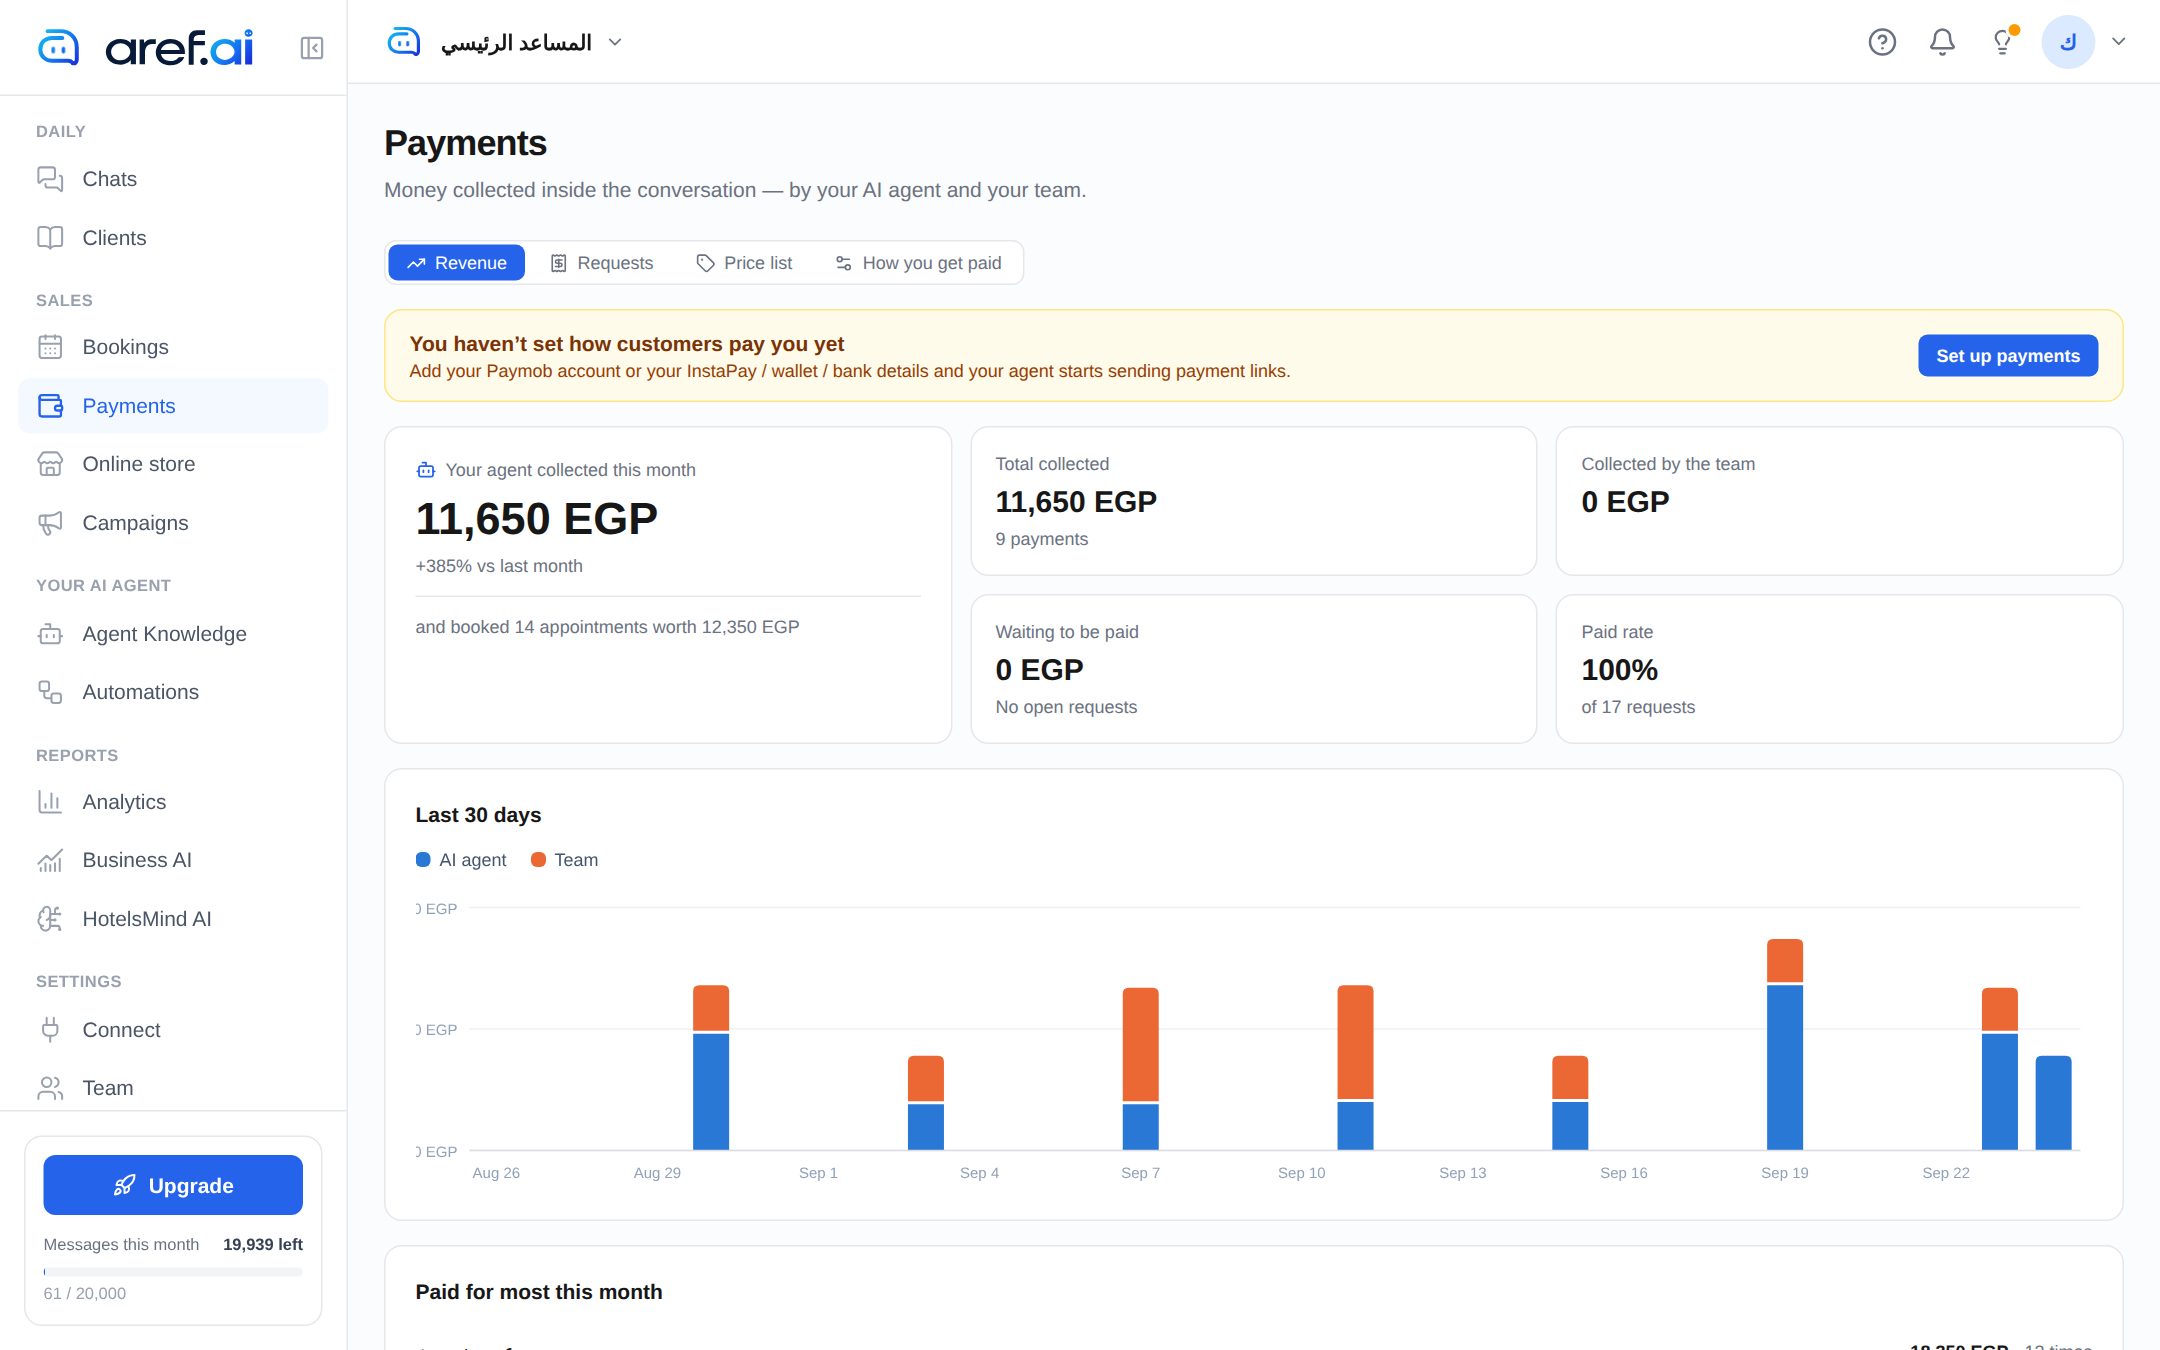Click the Waiting to be paid card
The width and height of the screenshot is (2160, 1350).
click(1253, 669)
